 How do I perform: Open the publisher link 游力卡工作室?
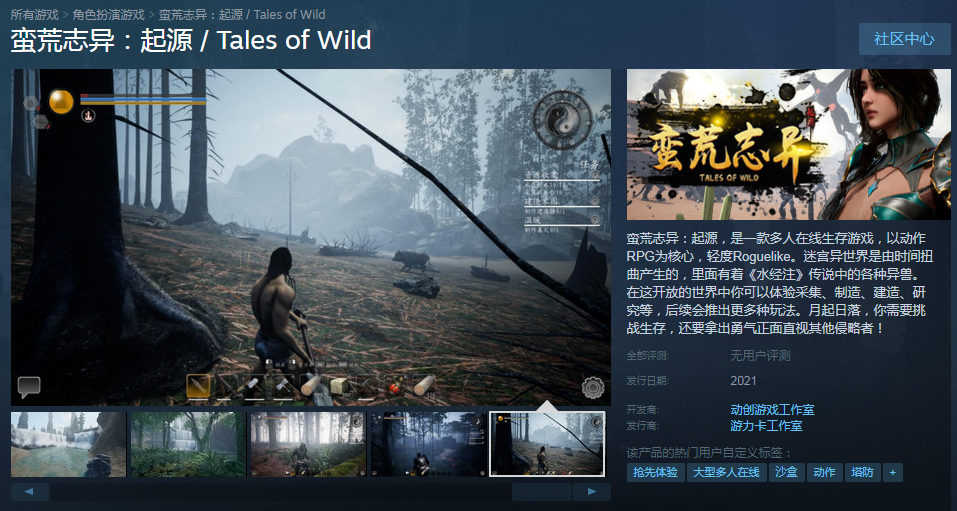766,426
